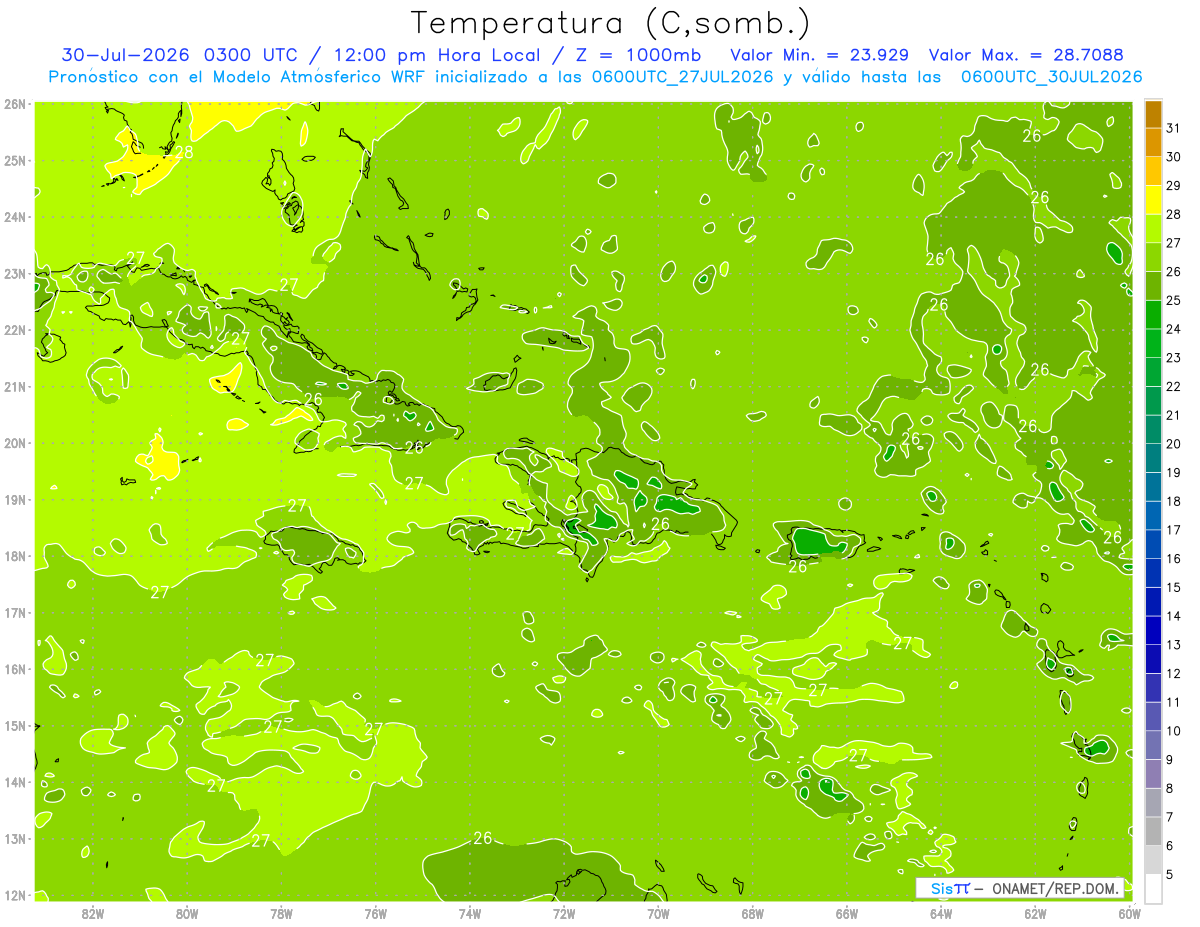Click the "68W" longitude label
Viewport: 1200px width, 927px height.
752,913
